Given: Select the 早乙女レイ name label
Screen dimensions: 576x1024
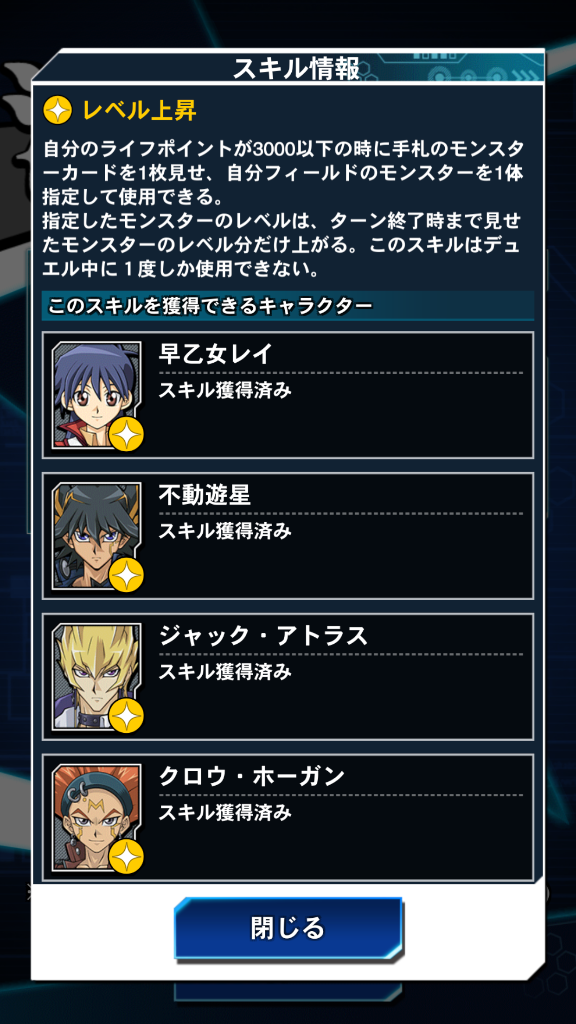Looking at the screenshot, I should [215, 355].
